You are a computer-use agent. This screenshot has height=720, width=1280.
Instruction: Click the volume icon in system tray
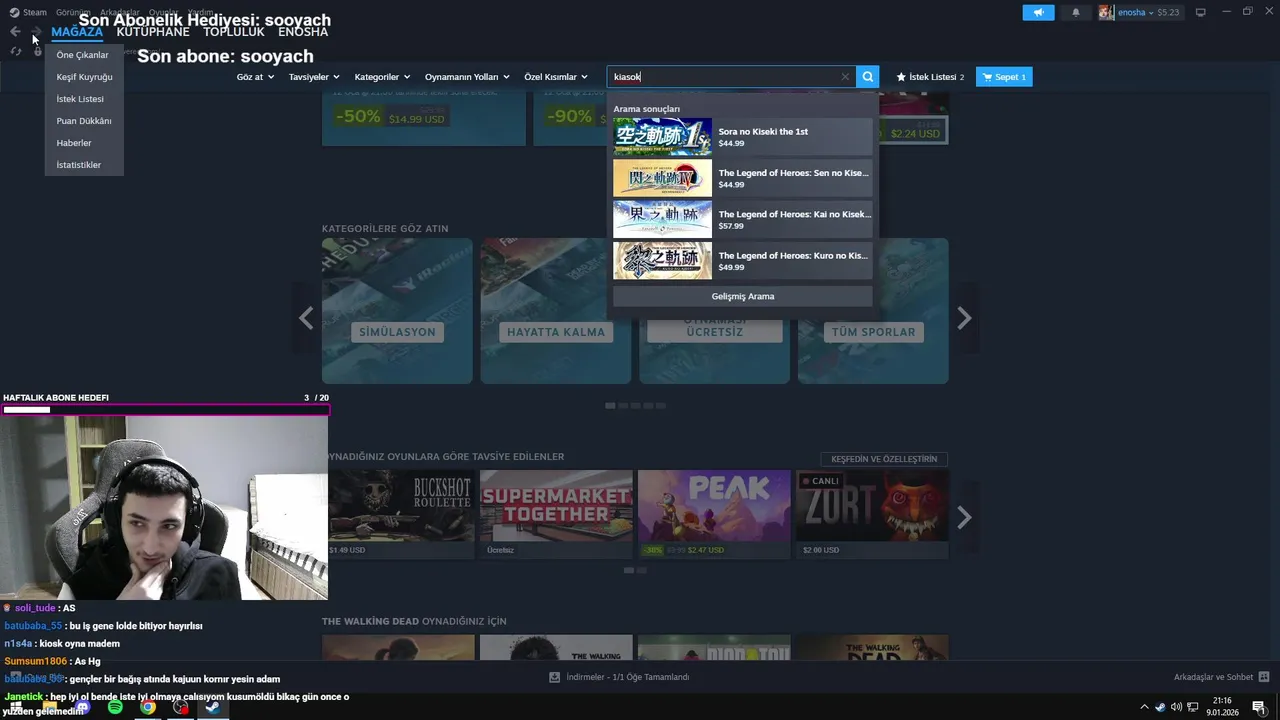1176,707
